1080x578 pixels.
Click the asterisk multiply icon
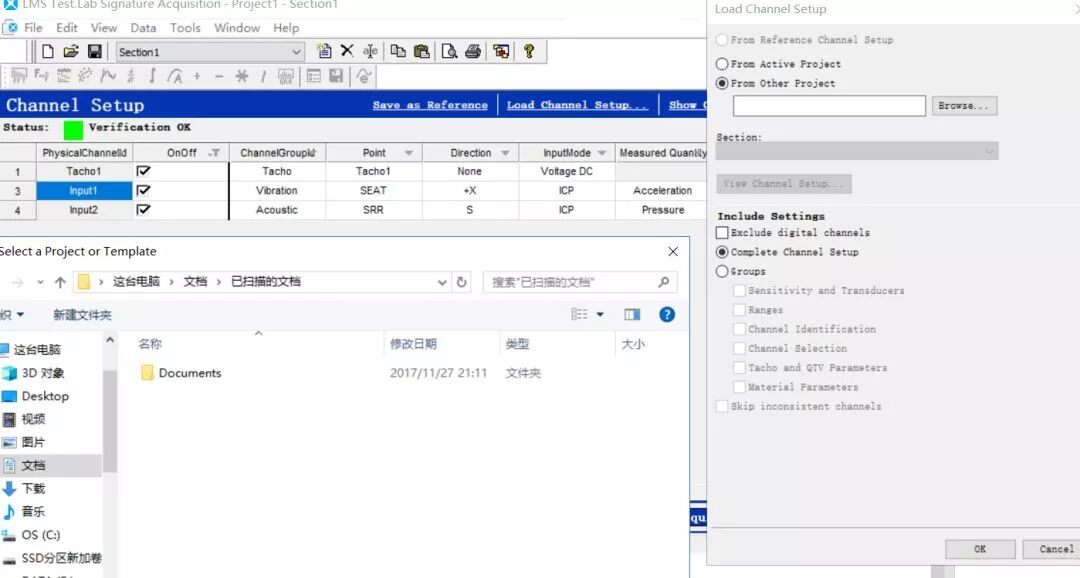click(x=242, y=76)
